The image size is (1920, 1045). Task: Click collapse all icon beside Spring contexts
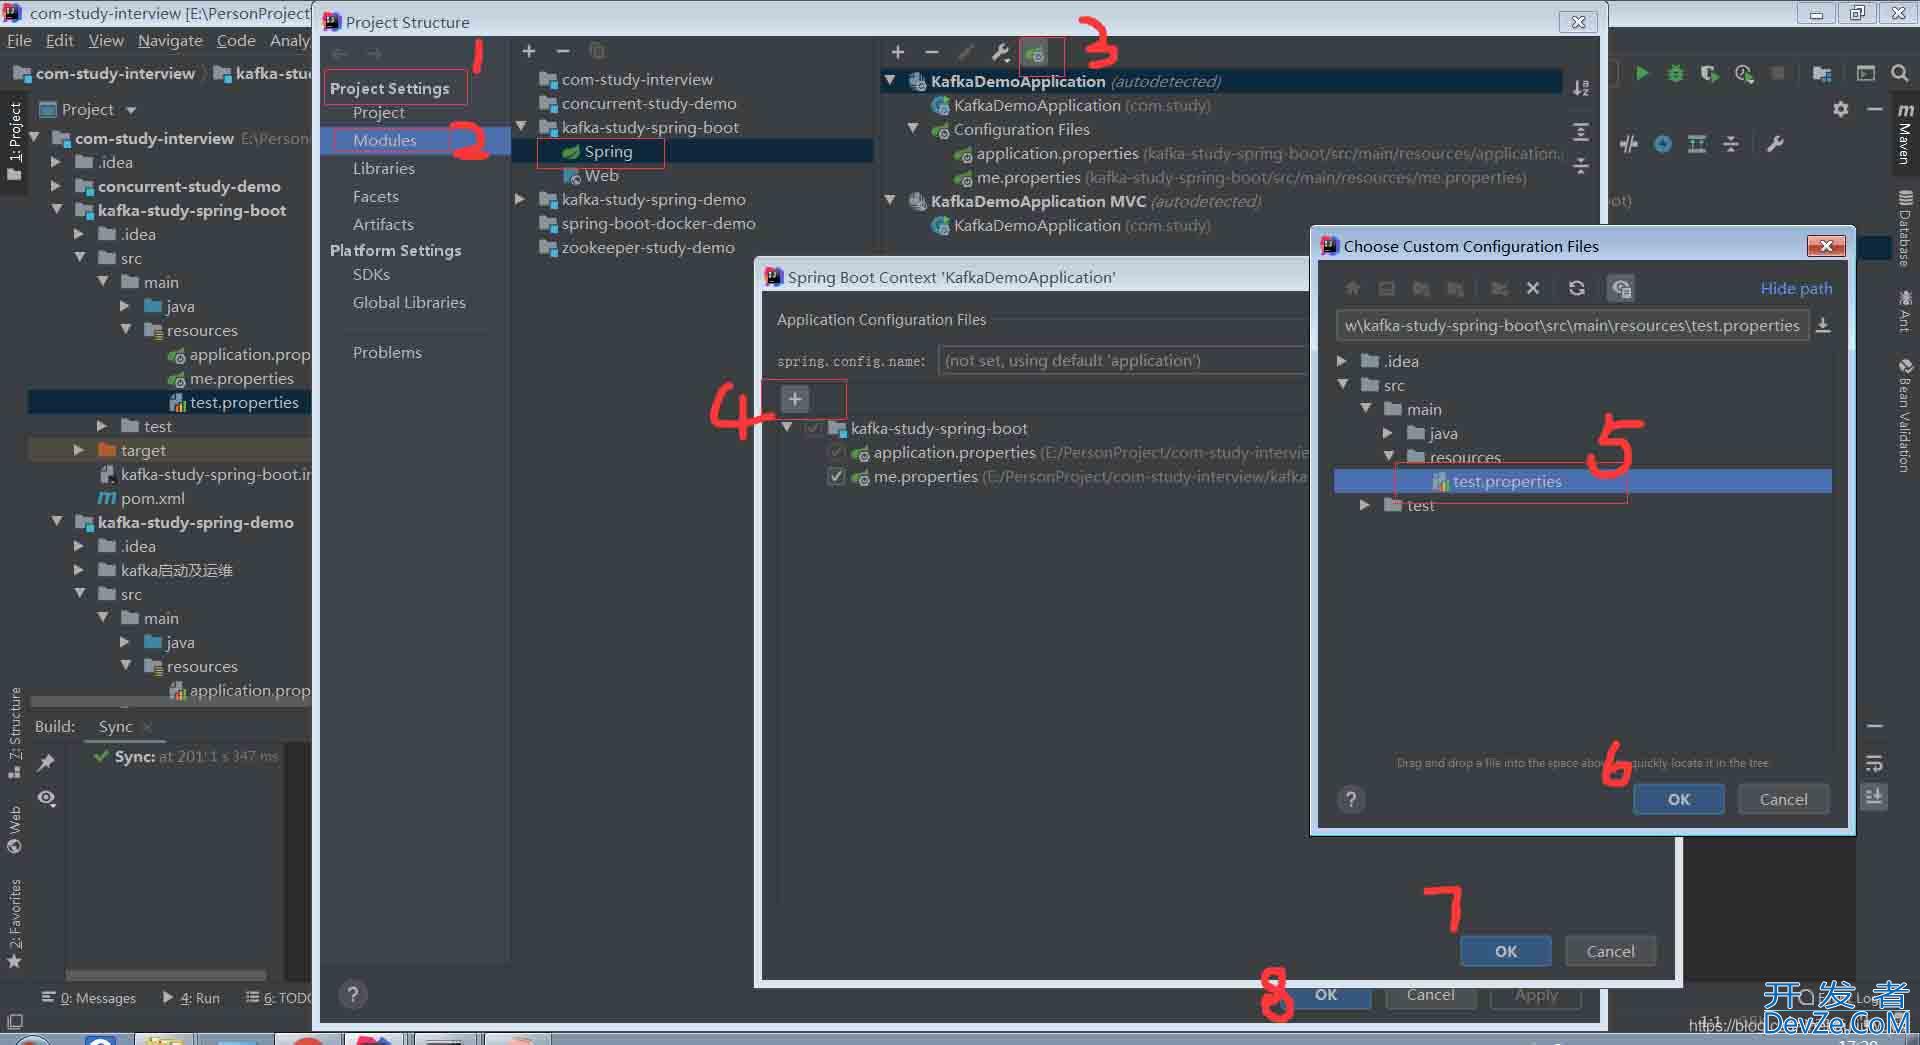coord(1581,165)
